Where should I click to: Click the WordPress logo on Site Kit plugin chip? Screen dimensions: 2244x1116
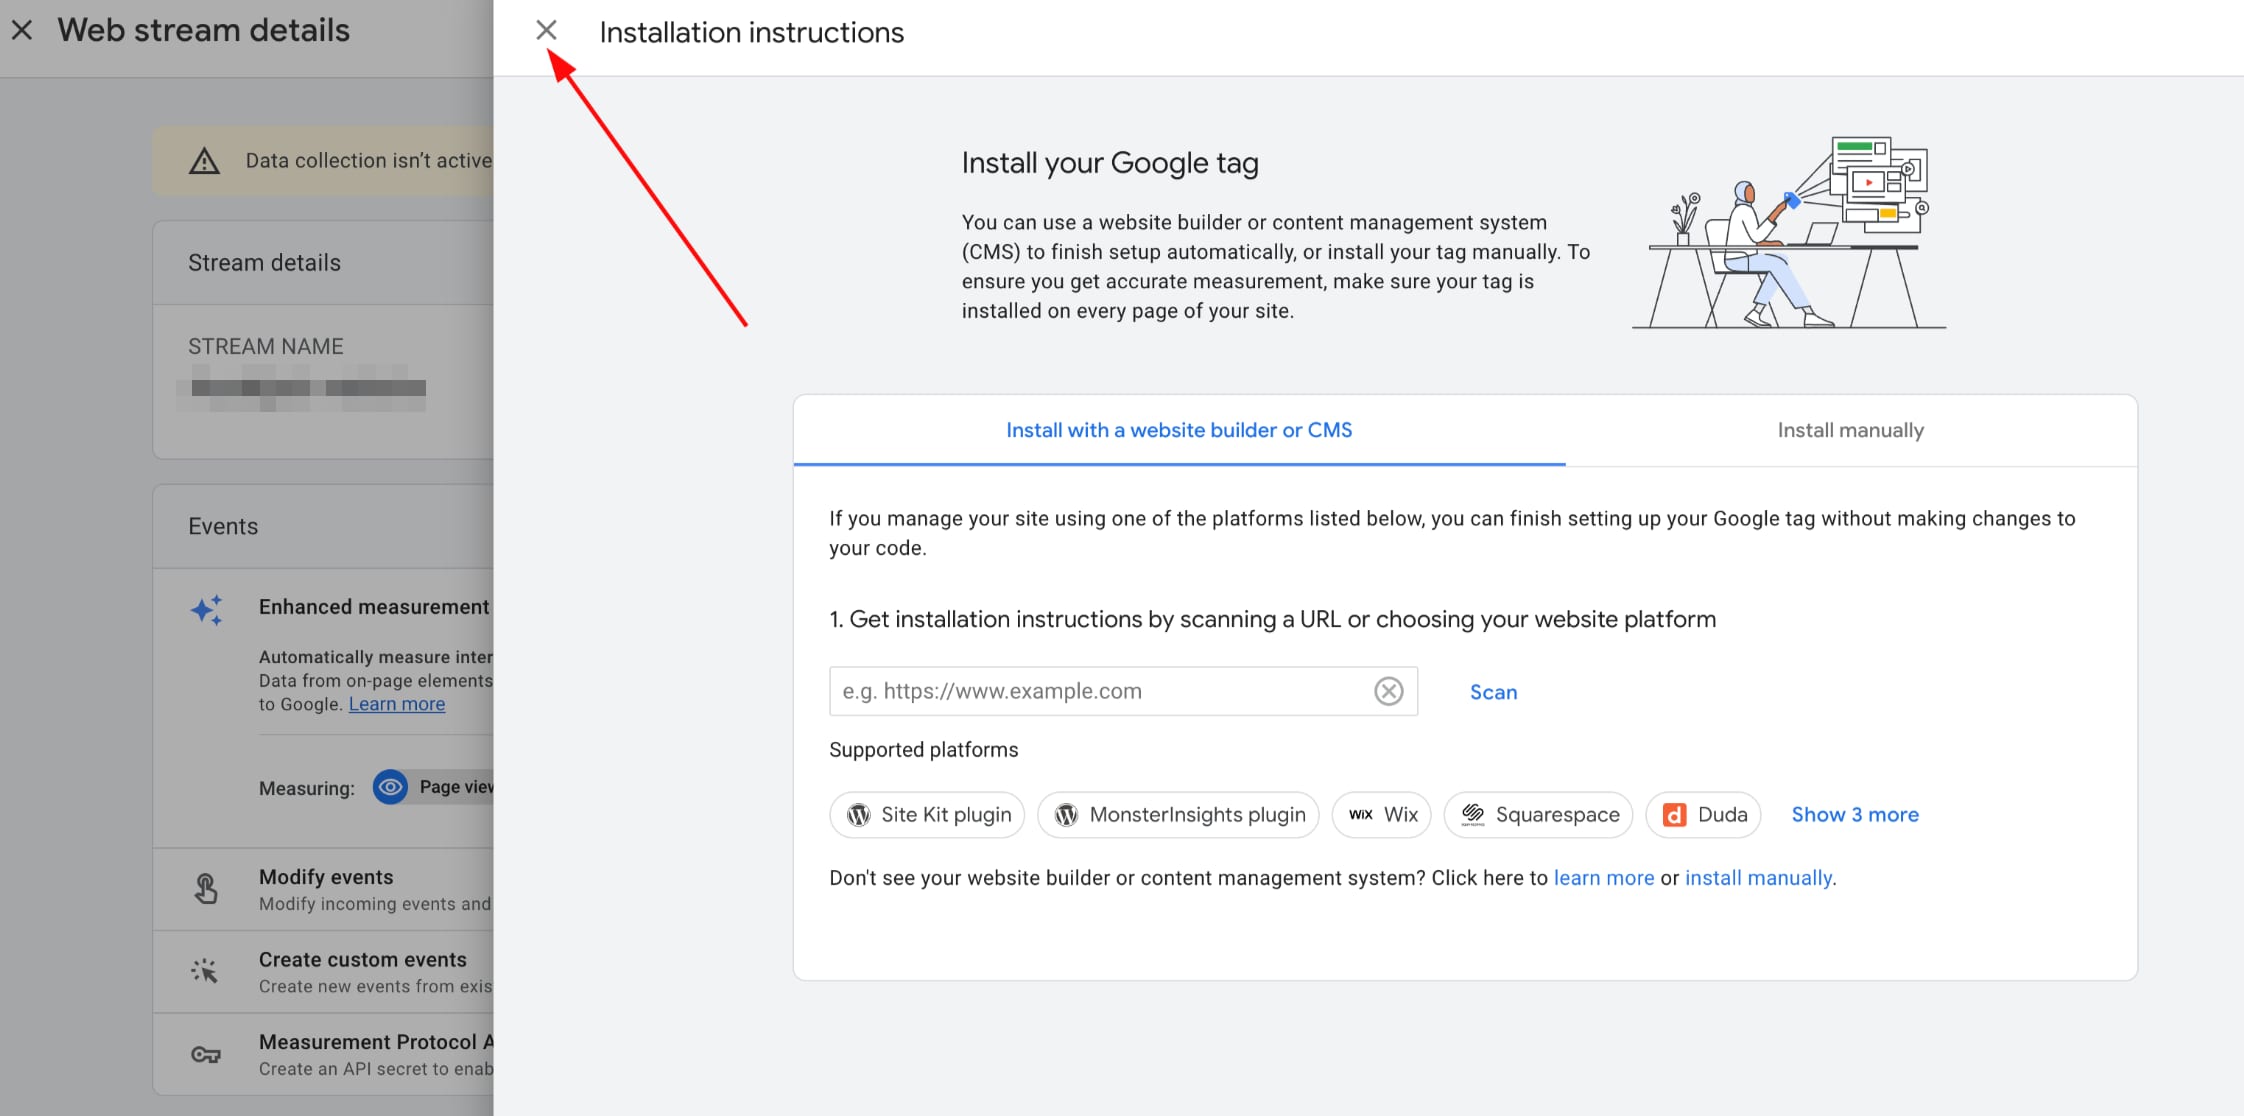861,814
